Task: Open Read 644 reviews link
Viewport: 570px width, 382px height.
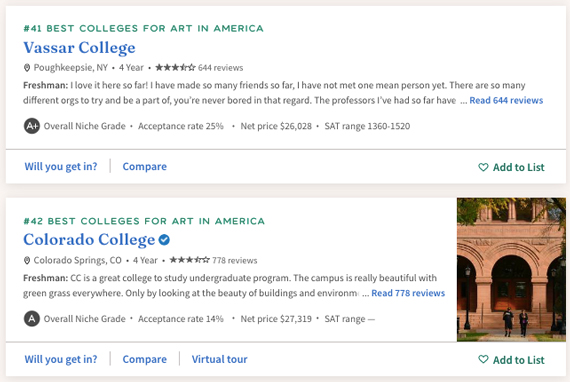Action: click(506, 100)
